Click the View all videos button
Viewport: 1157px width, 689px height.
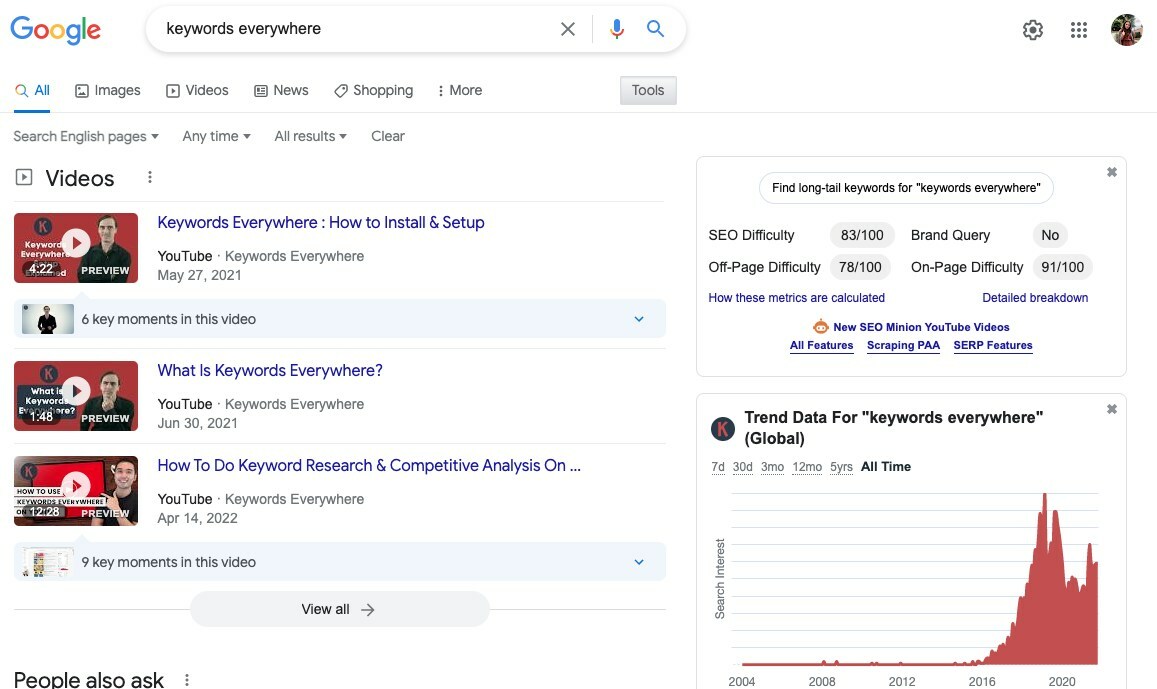click(x=339, y=609)
